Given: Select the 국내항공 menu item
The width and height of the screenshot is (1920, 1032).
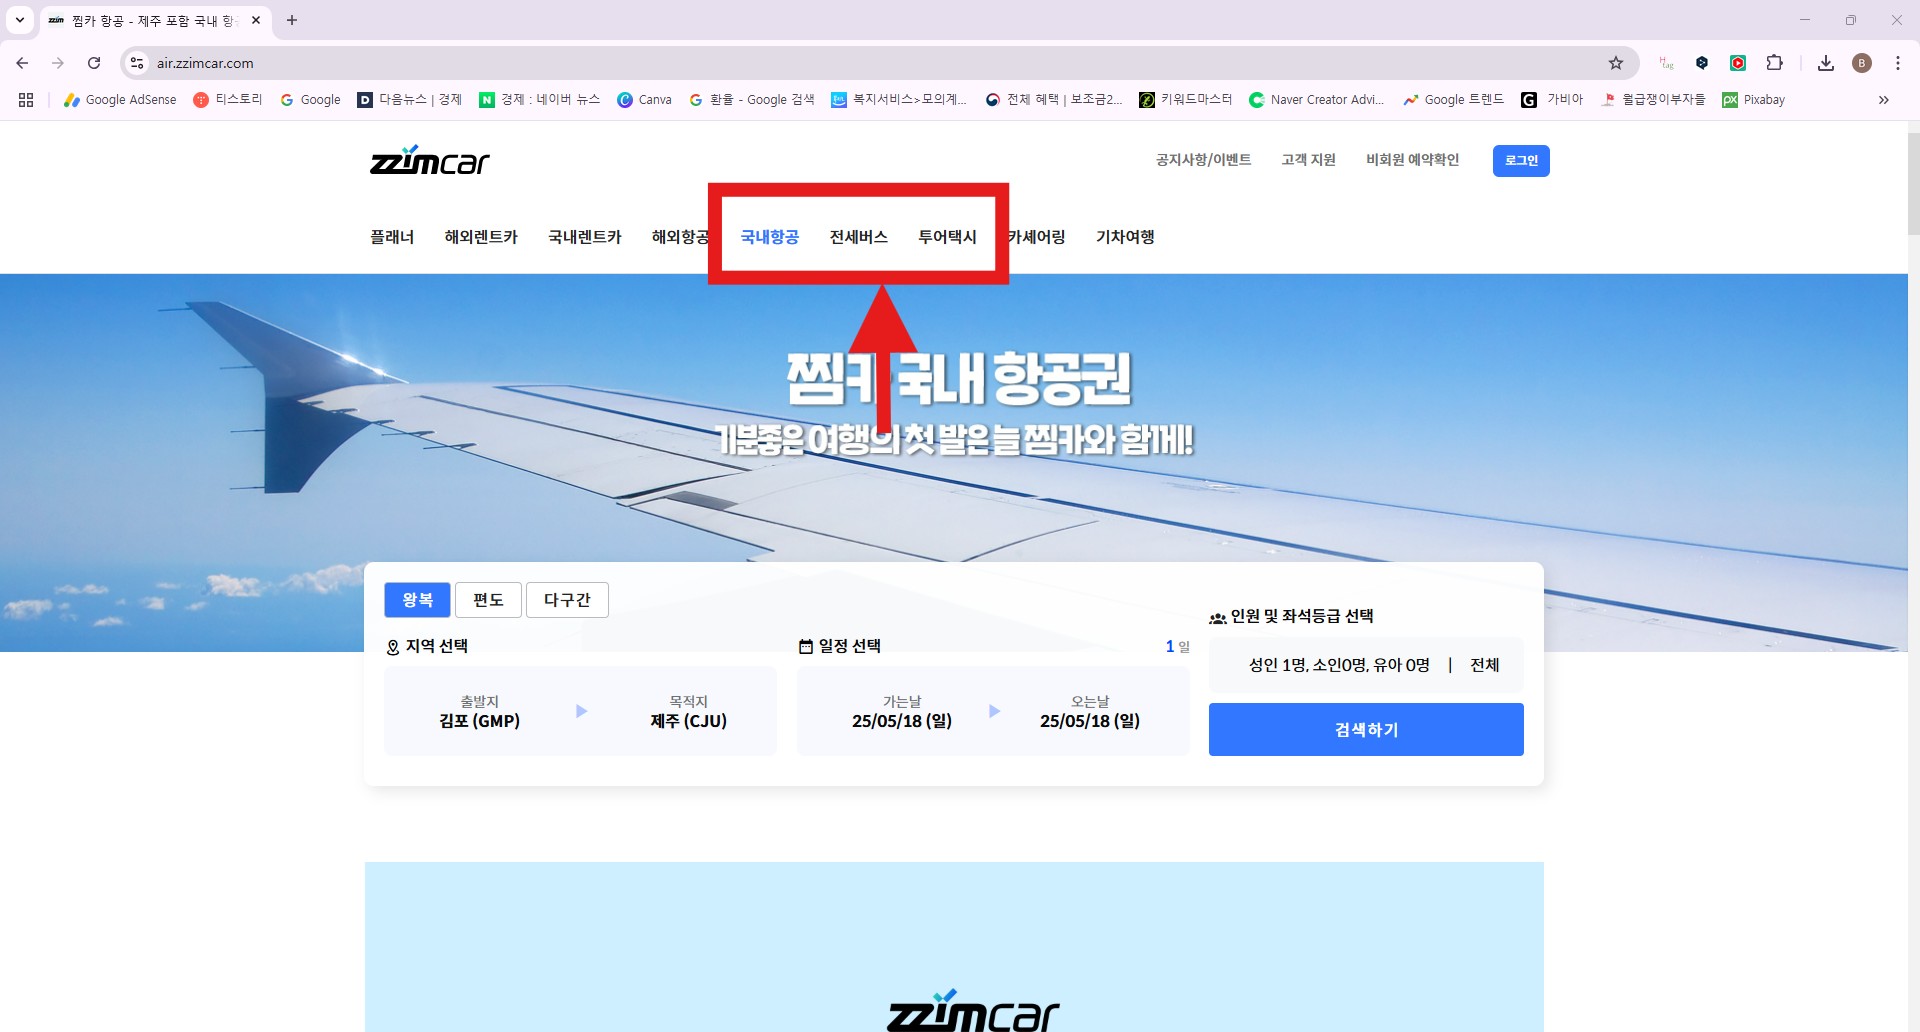Looking at the screenshot, I should [769, 237].
